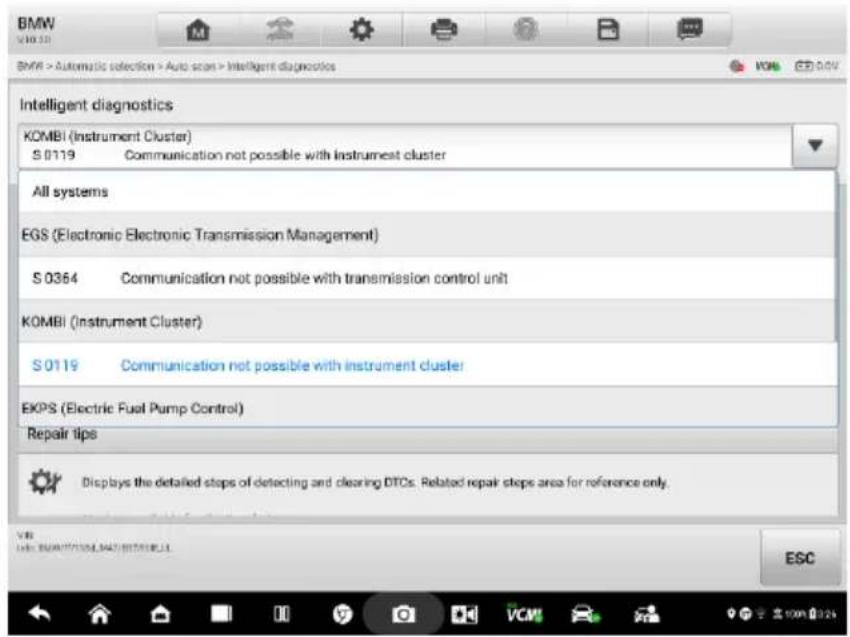The image size is (850, 637).
Task: Click the Repair tips gear icon
Action: pyautogui.click(x=44, y=481)
